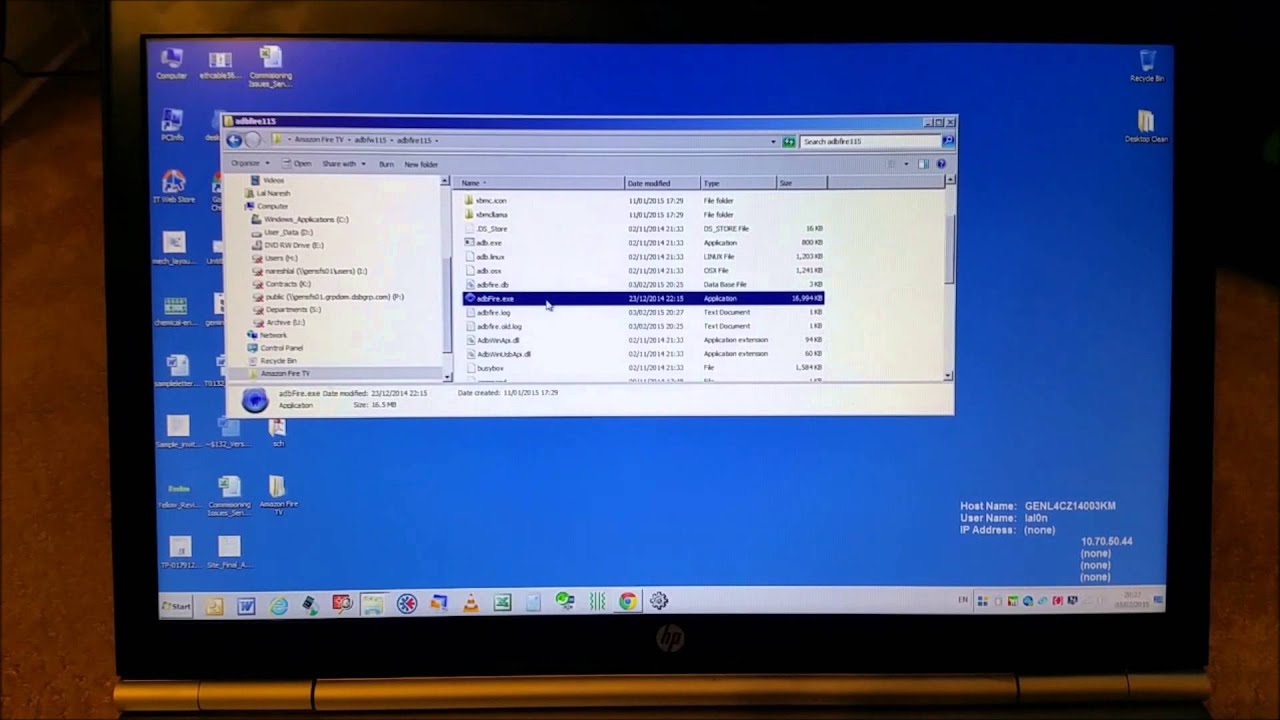This screenshot has width=1280, height=720.
Task: Click New folder in toolbar
Action: coord(421,164)
